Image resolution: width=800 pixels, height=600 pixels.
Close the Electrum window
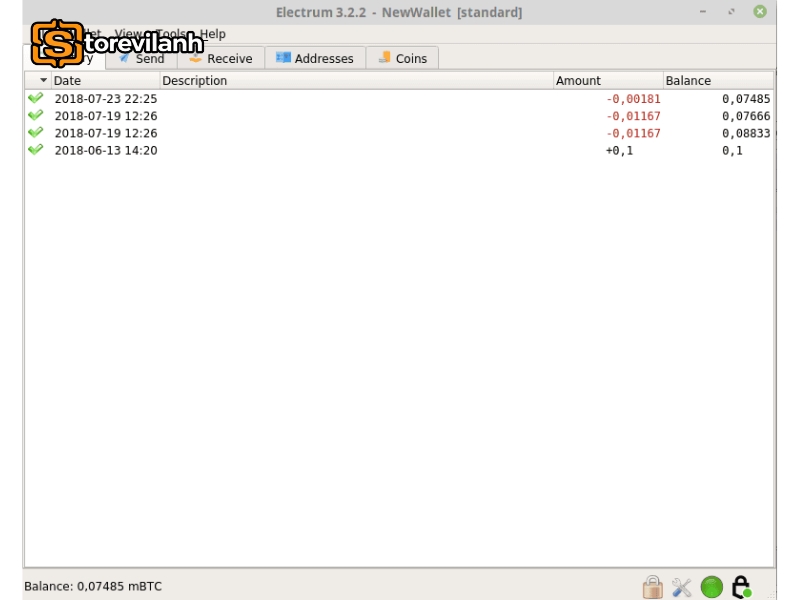[x=760, y=11]
